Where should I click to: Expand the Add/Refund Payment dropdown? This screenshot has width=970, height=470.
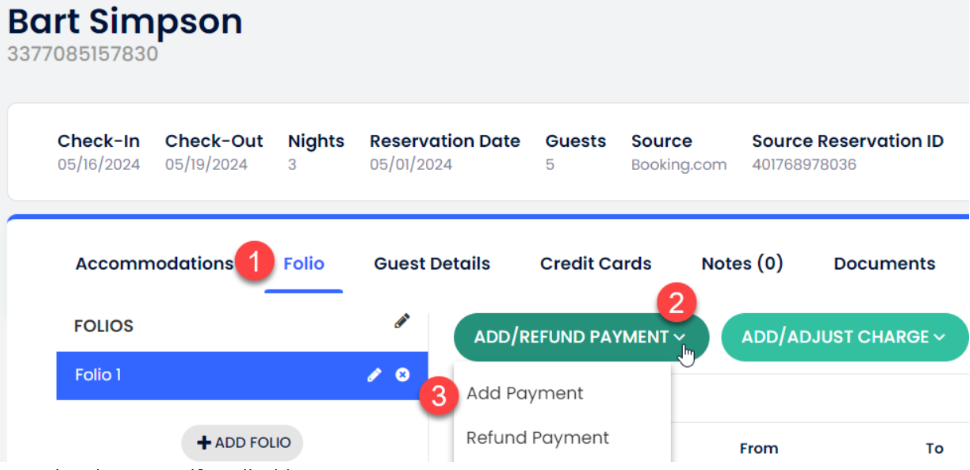pos(581,337)
